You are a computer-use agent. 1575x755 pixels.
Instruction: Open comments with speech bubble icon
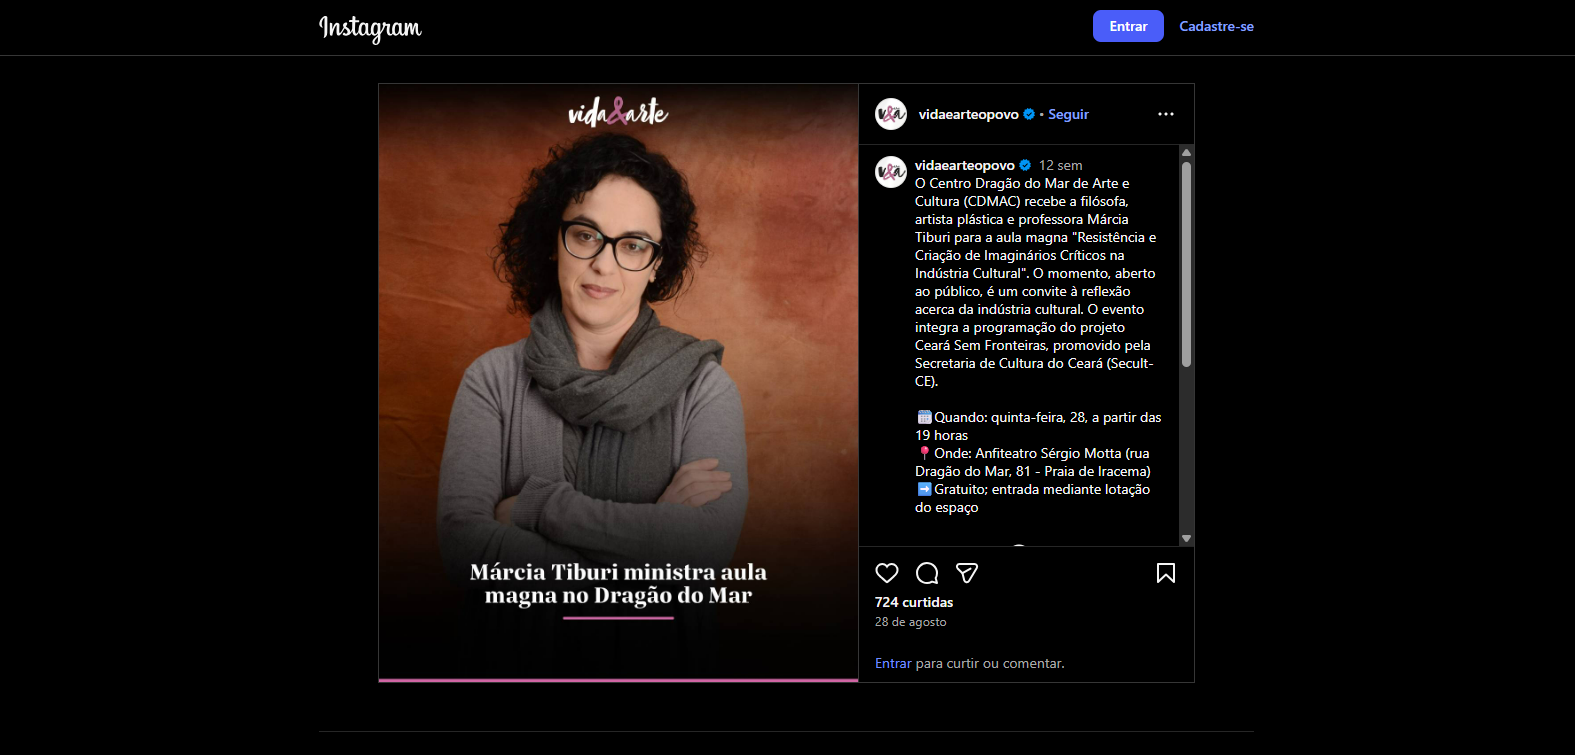927,573
